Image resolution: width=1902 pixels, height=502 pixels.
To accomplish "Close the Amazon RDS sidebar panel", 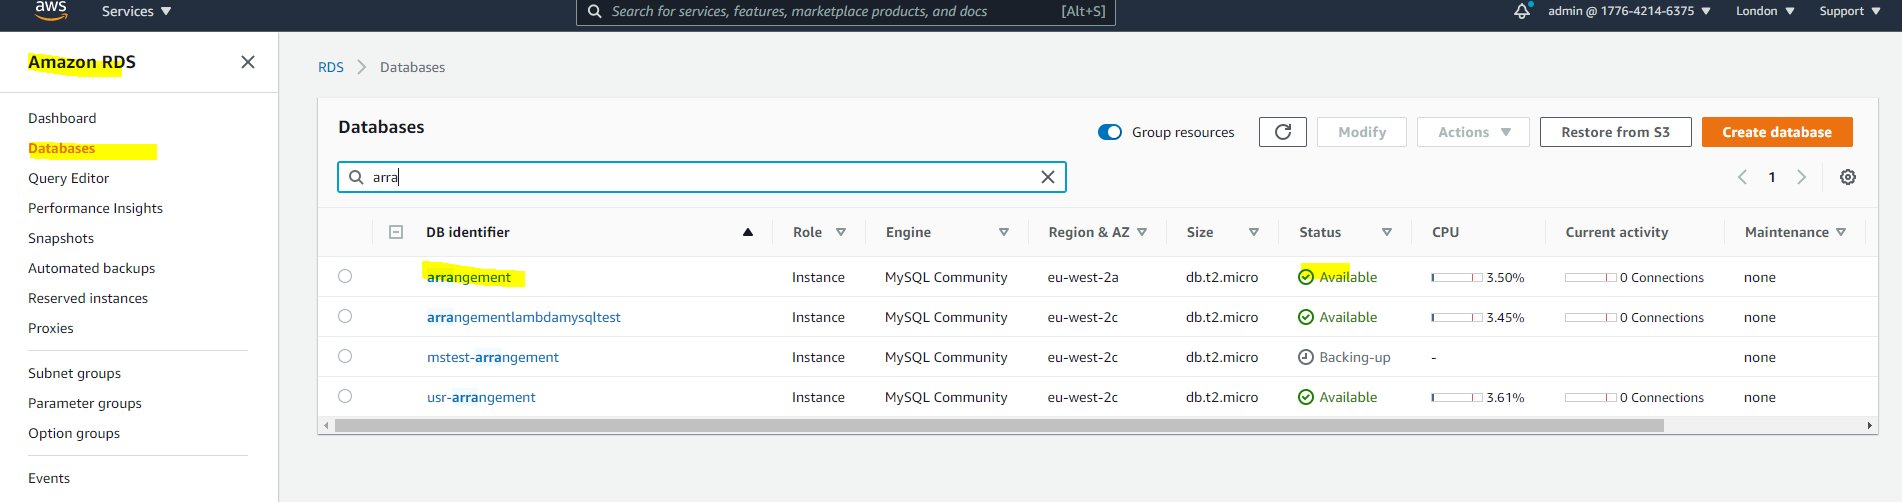I will click(248, 62).
